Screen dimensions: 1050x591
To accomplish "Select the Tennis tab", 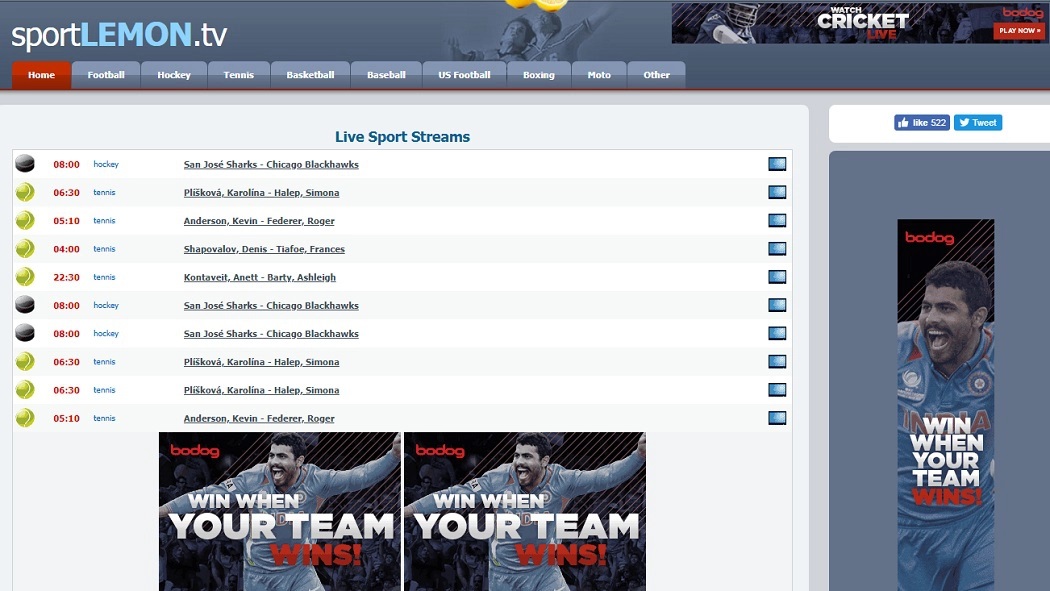I will tap(238, 75).
